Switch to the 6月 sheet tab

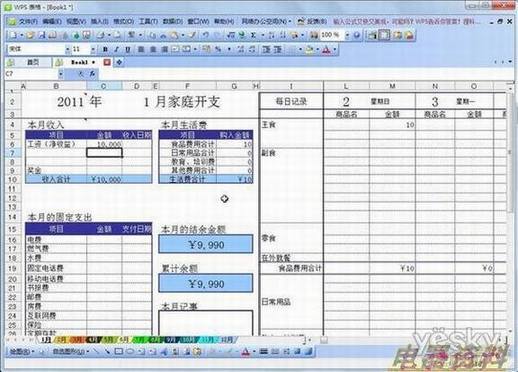click(x=124, y=340)
